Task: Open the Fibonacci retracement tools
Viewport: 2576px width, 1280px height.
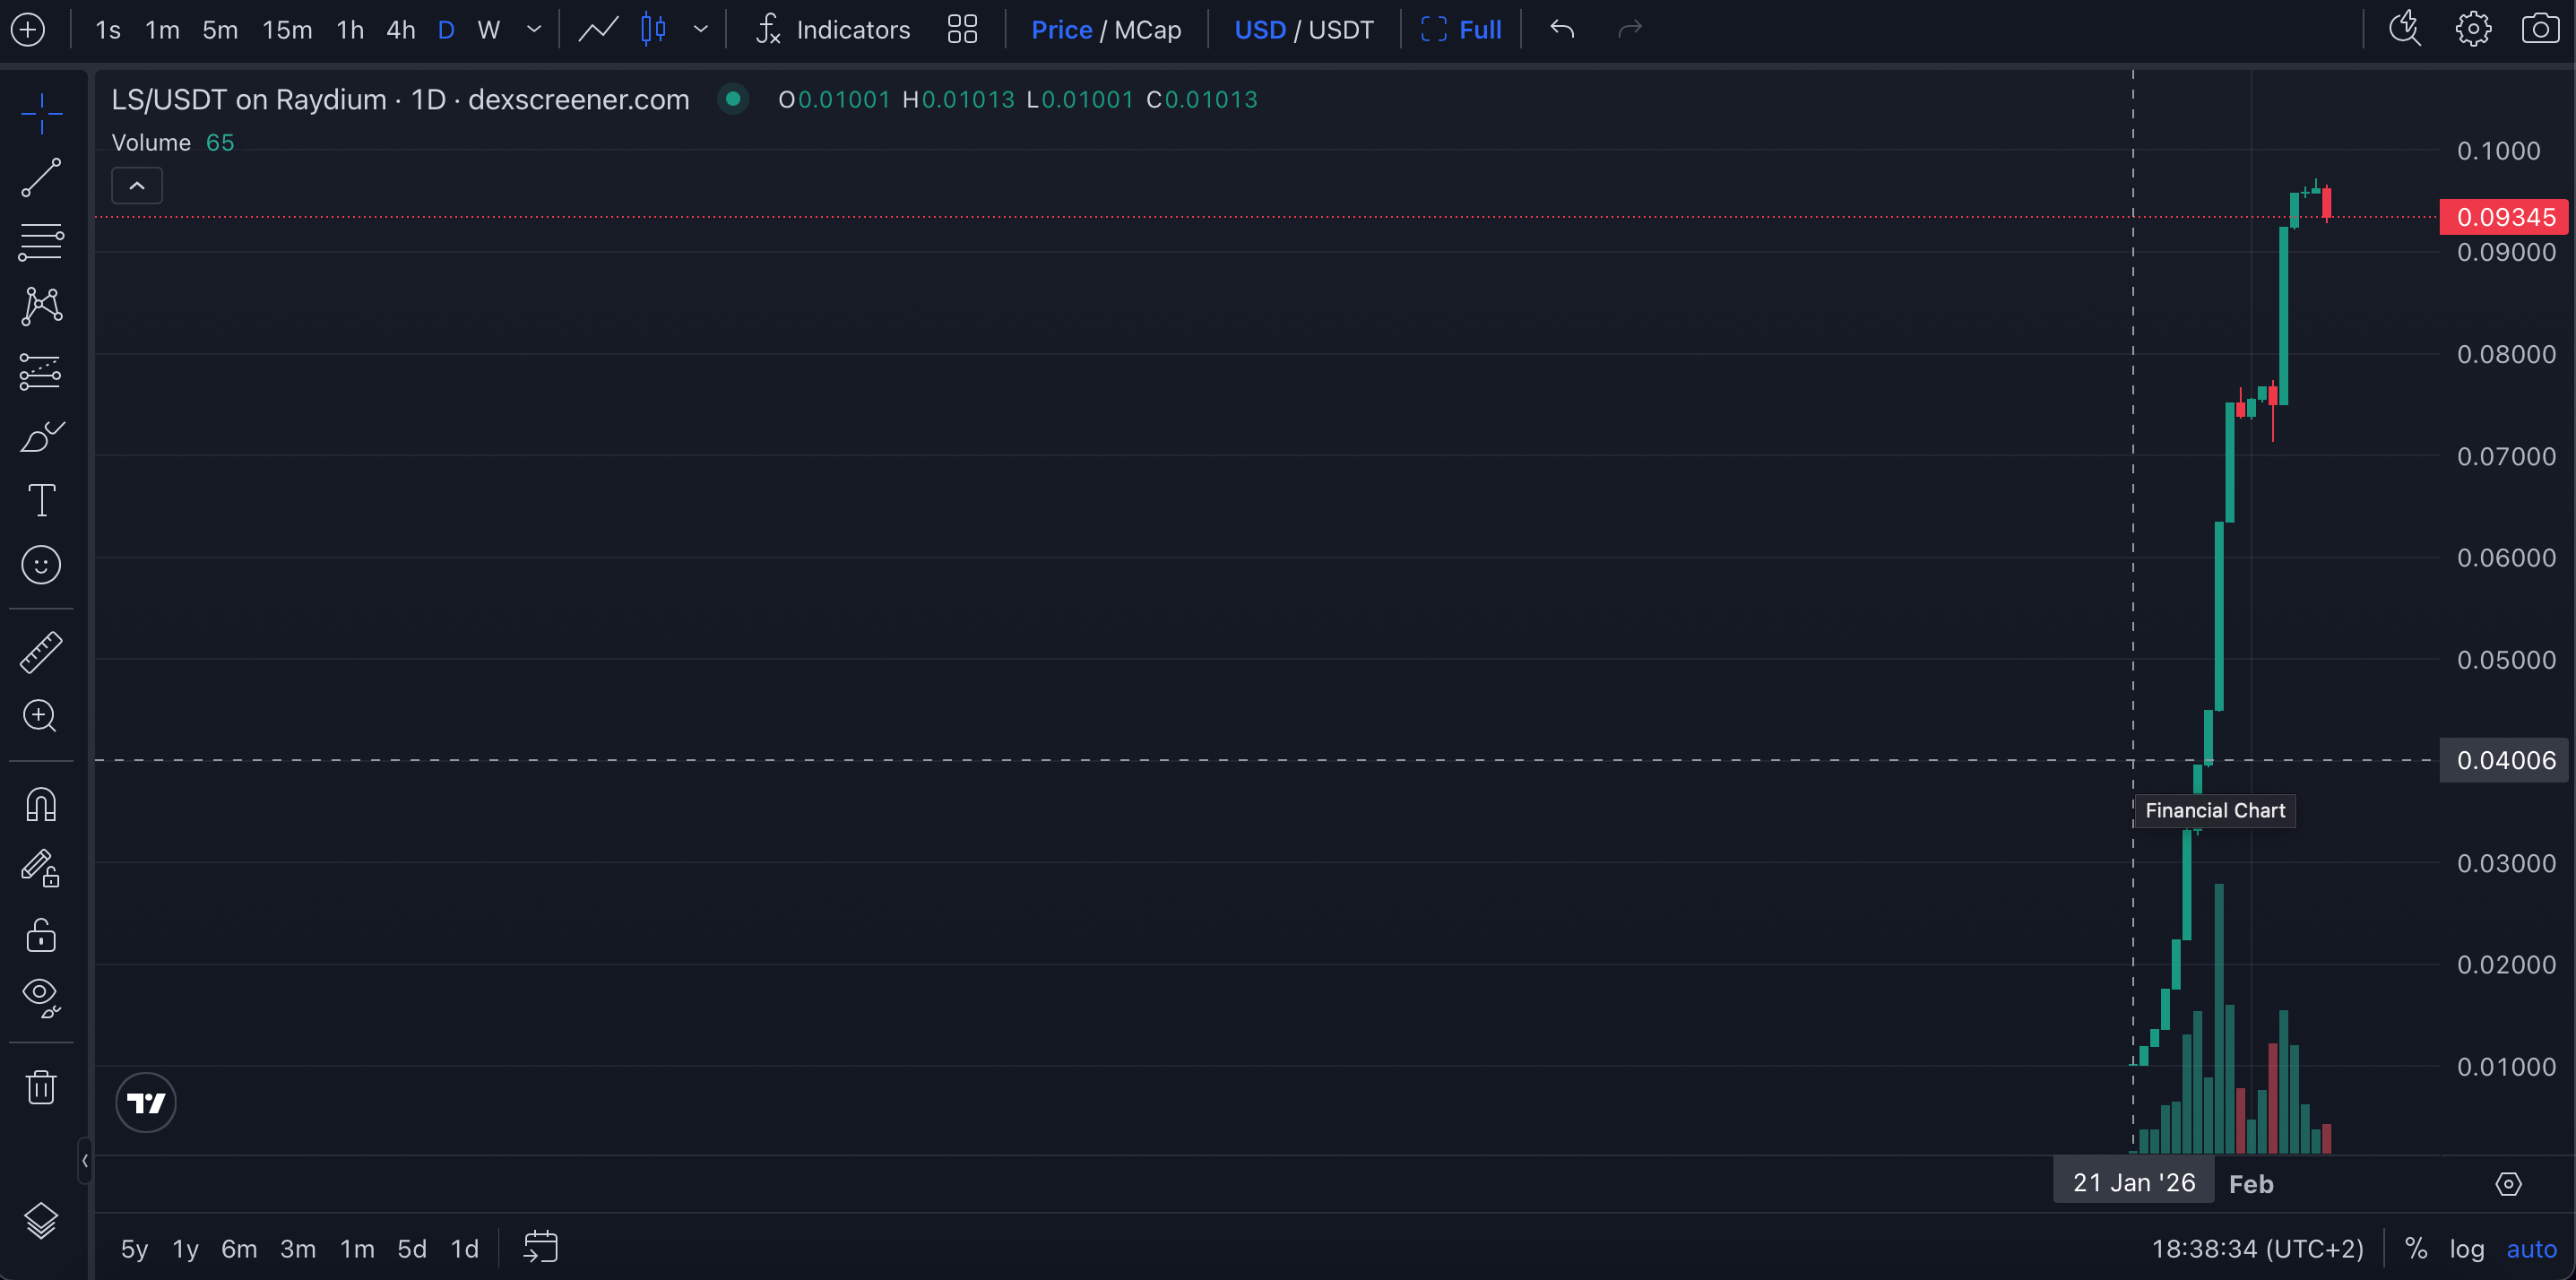Action: tap(41, 242)
